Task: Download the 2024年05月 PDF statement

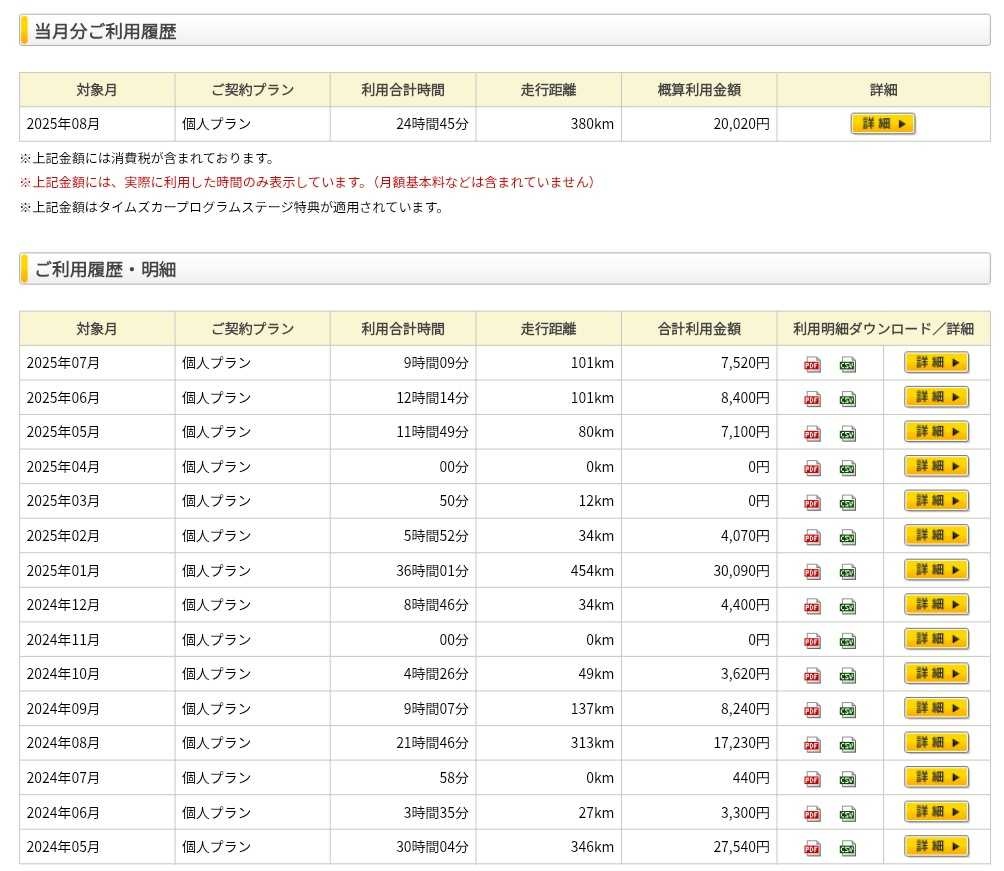Action: 812,849
